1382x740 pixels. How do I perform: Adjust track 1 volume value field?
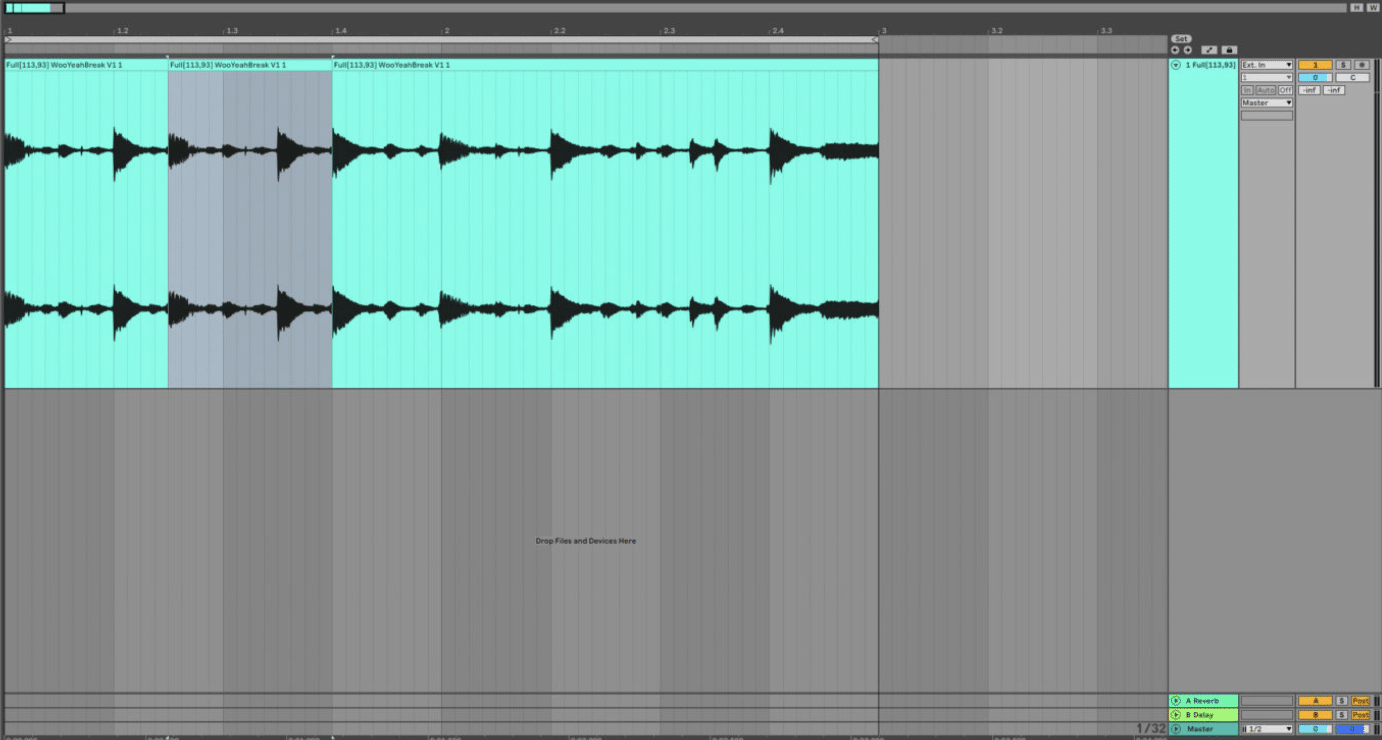pos(1315,77)
